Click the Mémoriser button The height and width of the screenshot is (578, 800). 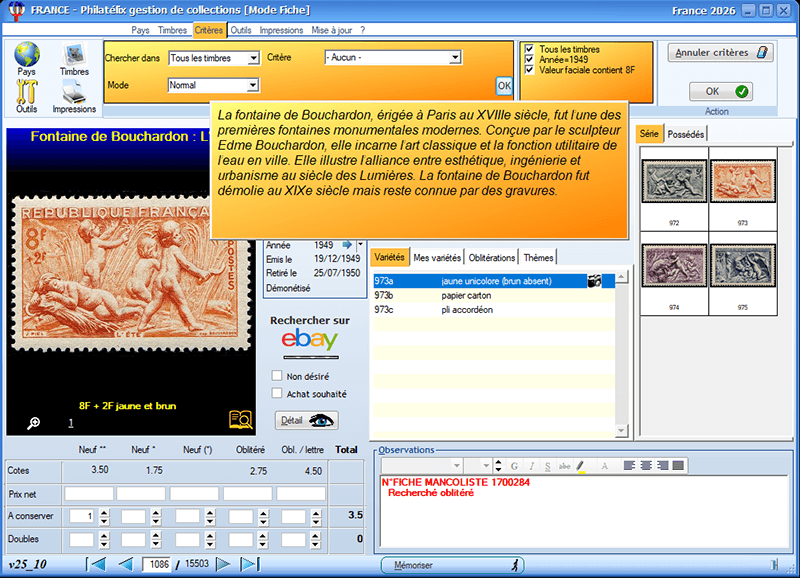coord(452,565)
